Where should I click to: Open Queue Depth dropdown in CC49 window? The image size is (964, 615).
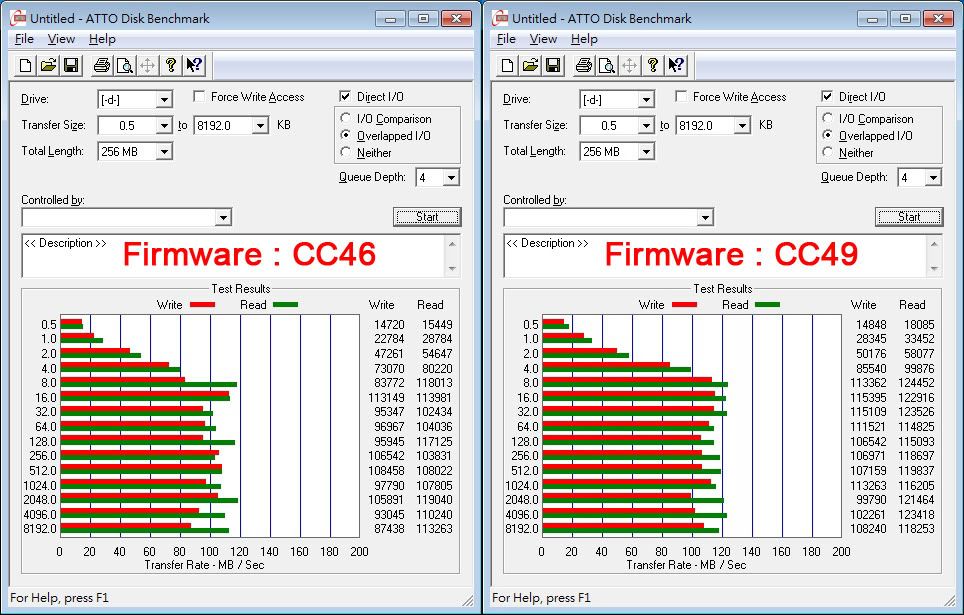coord(933,178)
